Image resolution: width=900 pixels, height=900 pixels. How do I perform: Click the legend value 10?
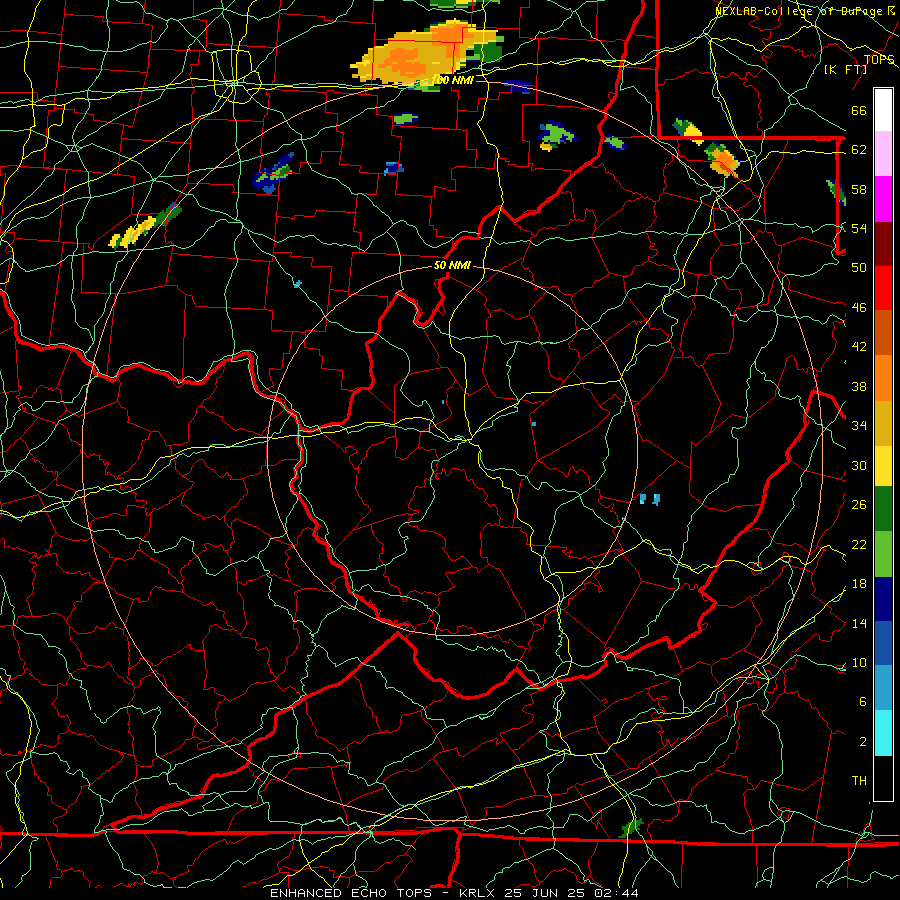[x=858, y=662]
